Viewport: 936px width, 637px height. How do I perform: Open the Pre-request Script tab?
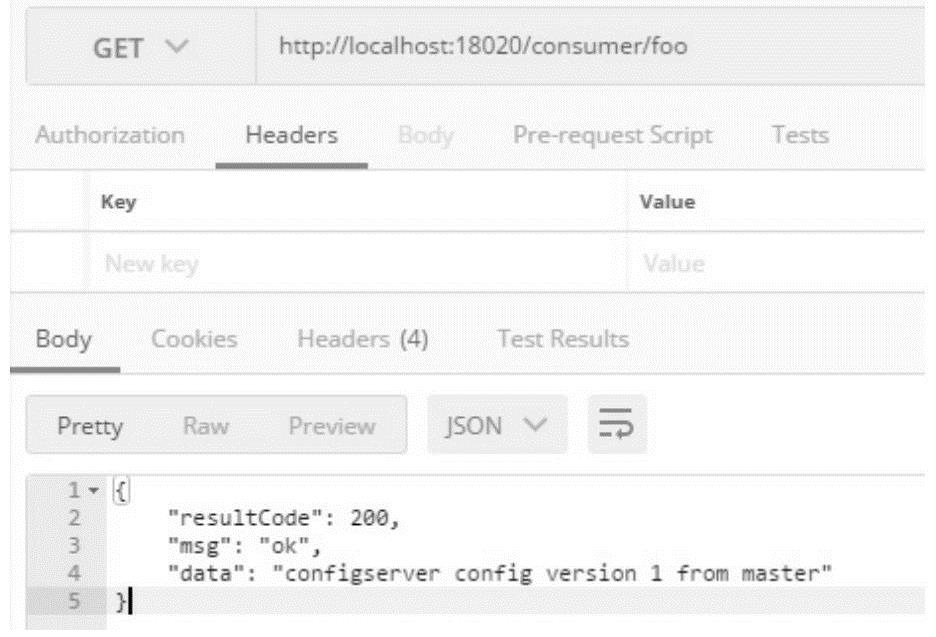pyautogui.click(x=612, y=135)
